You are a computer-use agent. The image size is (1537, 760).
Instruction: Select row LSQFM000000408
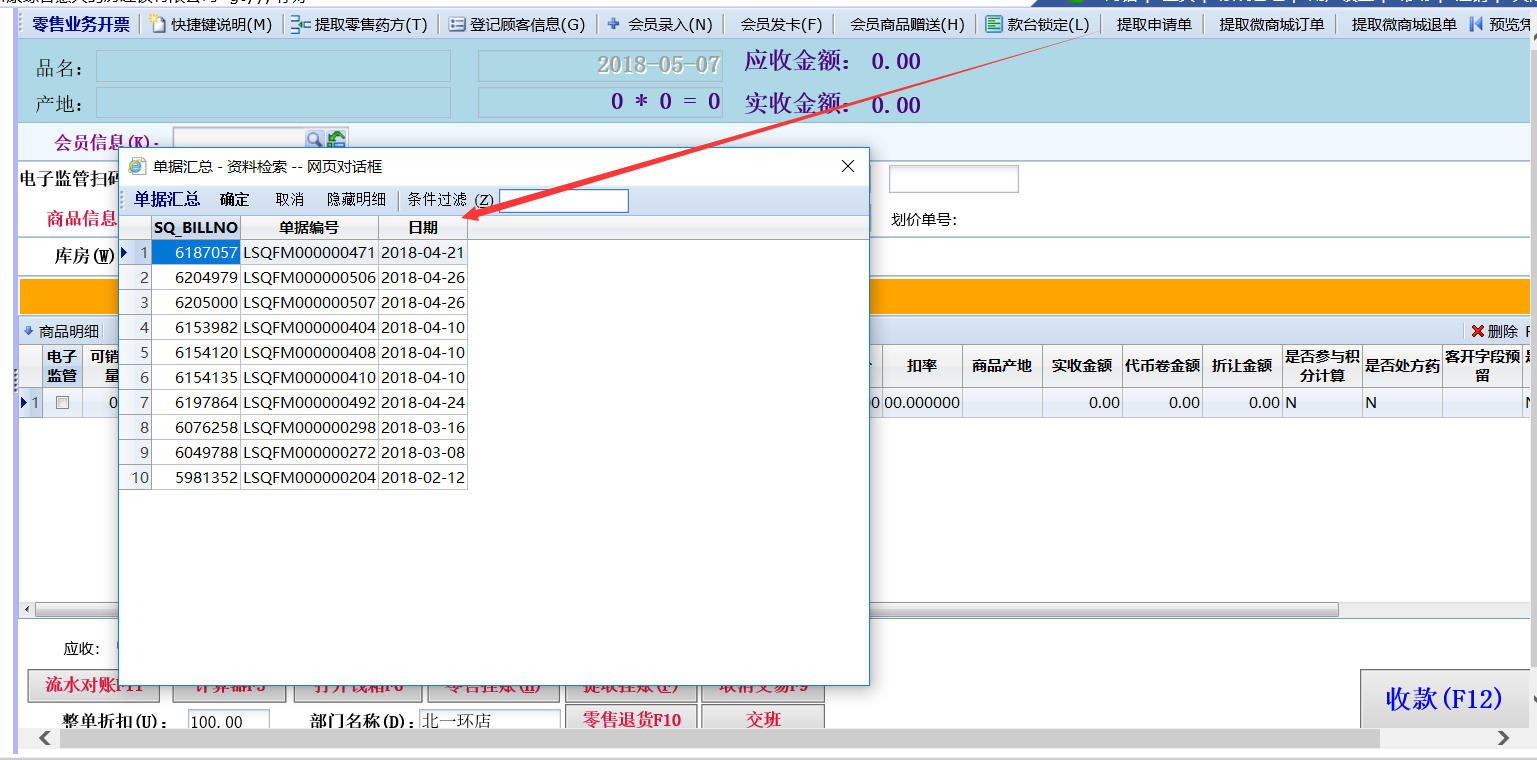pyautogui.click(x=294, y=353)
